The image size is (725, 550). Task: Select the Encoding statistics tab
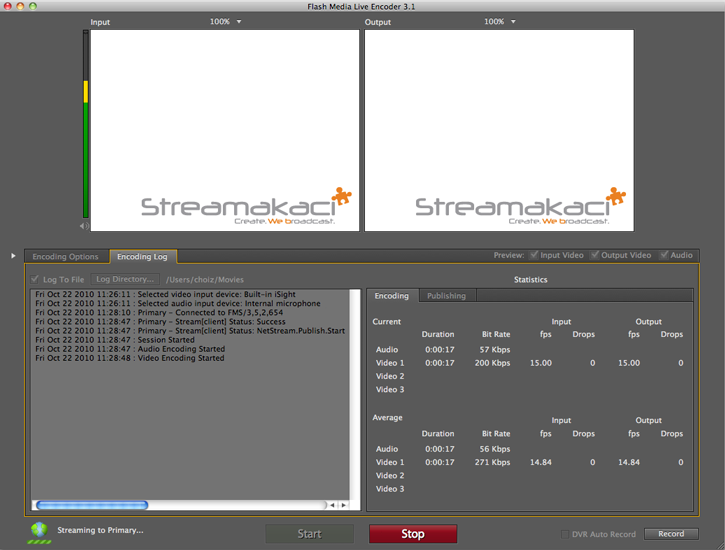[392, 296]
